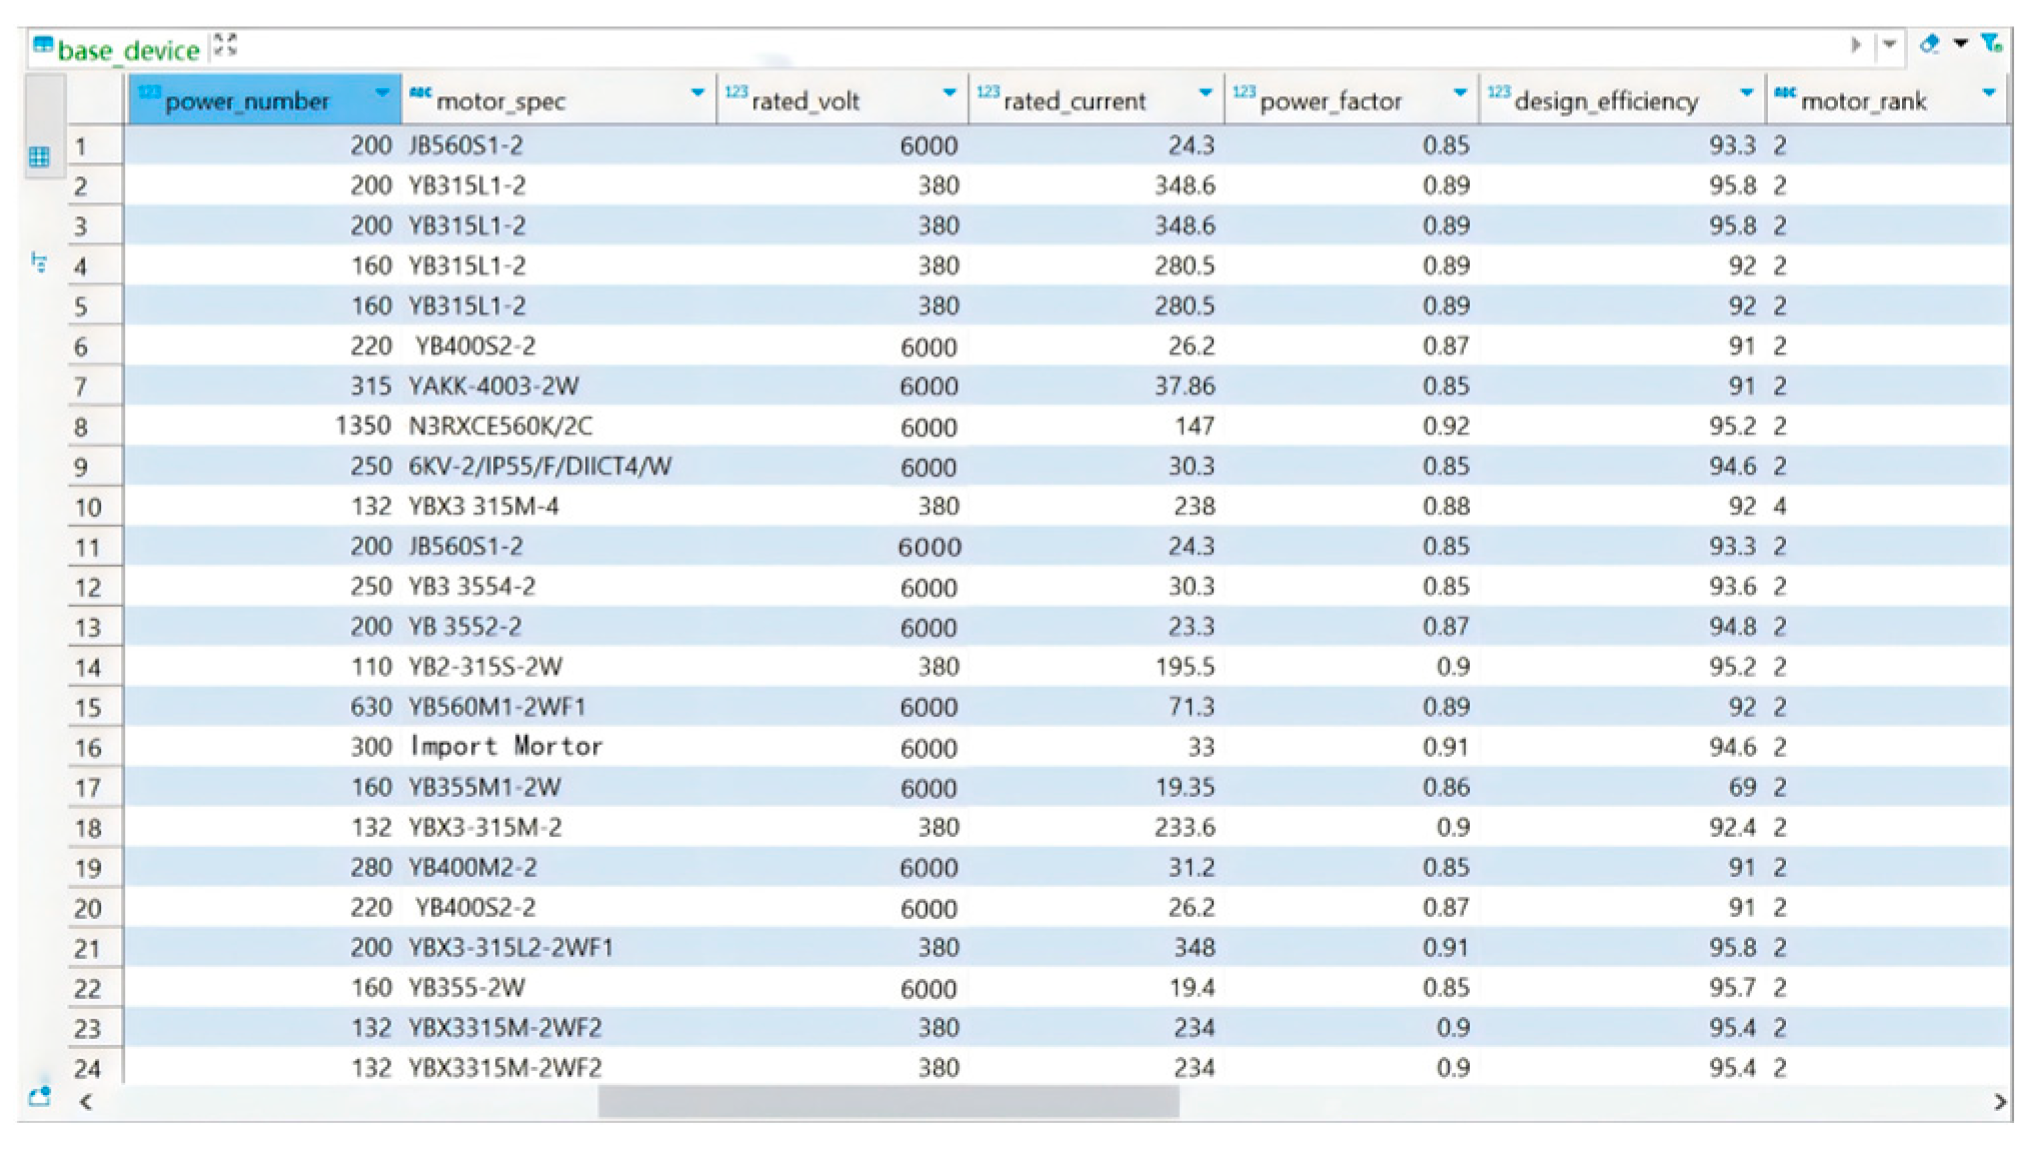Screen dimensions: 2034x1156
Task: Click the N3RXCE560K/2C motor_spec cell
Action: coord(500,426)
